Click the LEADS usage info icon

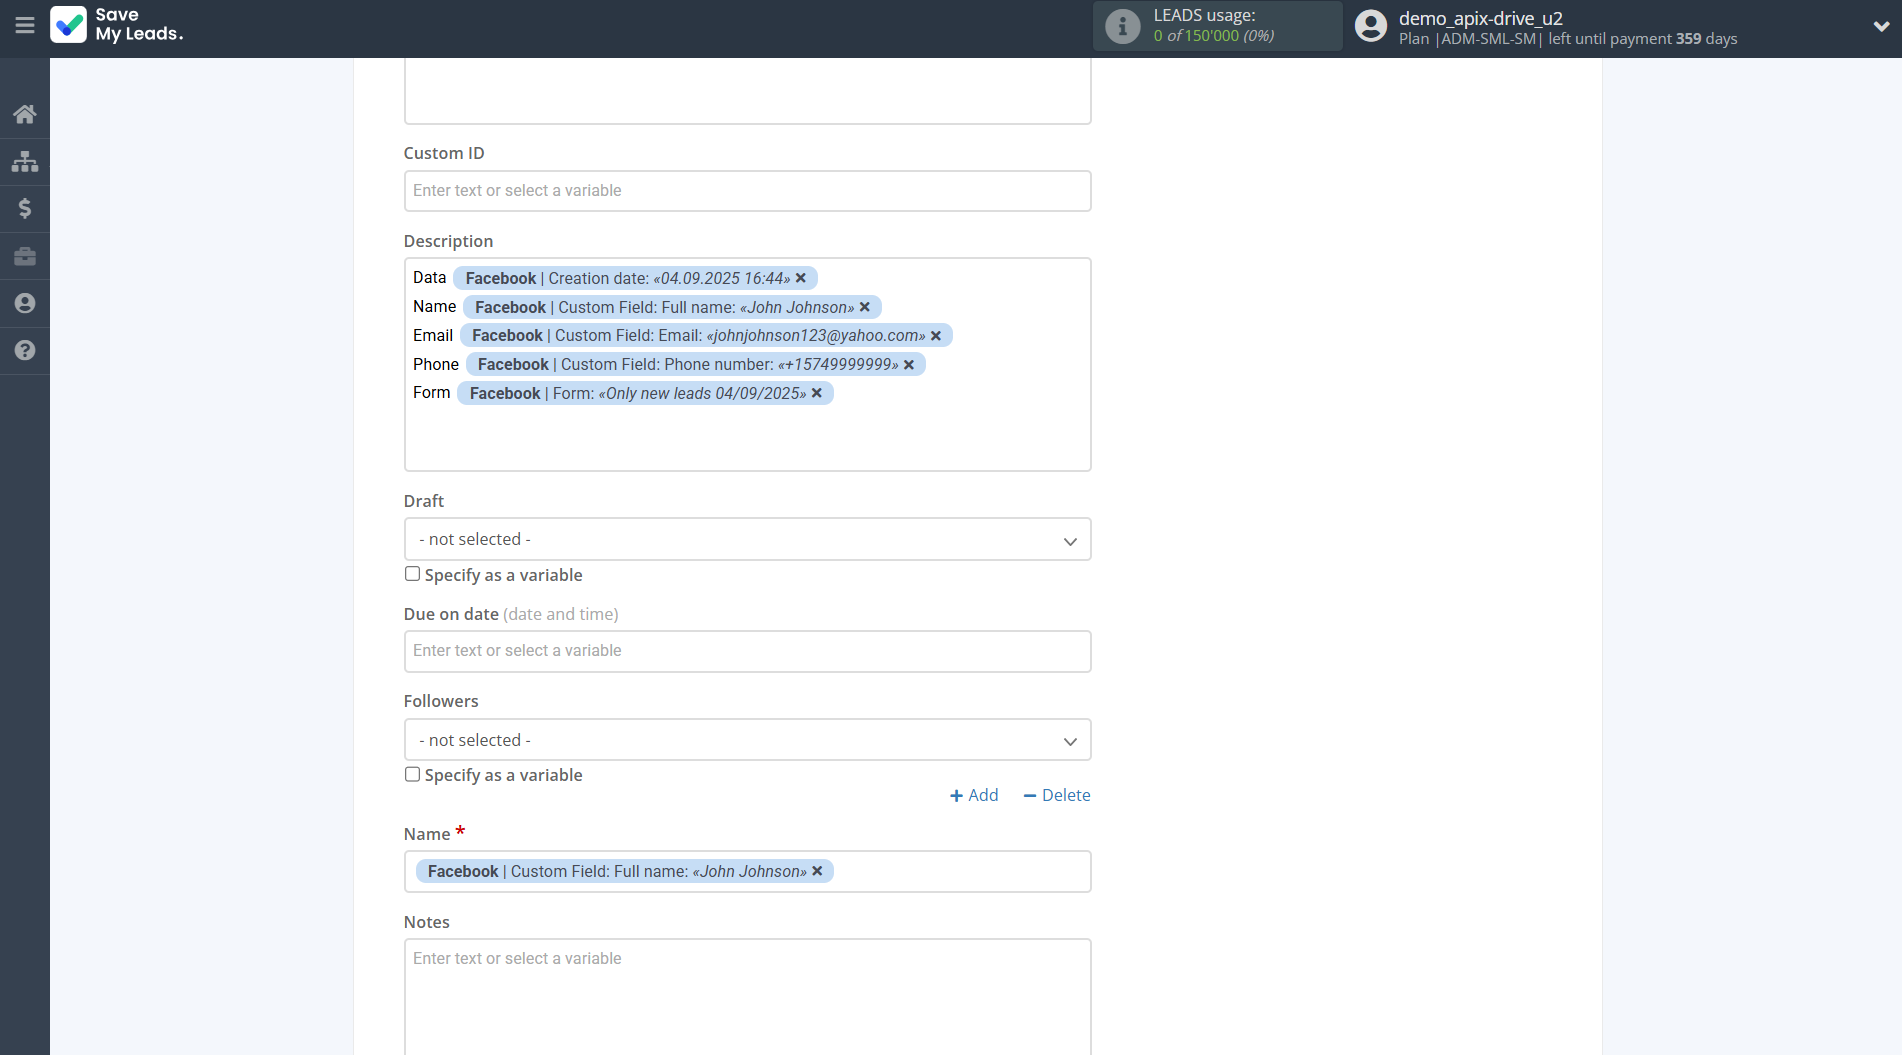click(x=1122, y=26)
